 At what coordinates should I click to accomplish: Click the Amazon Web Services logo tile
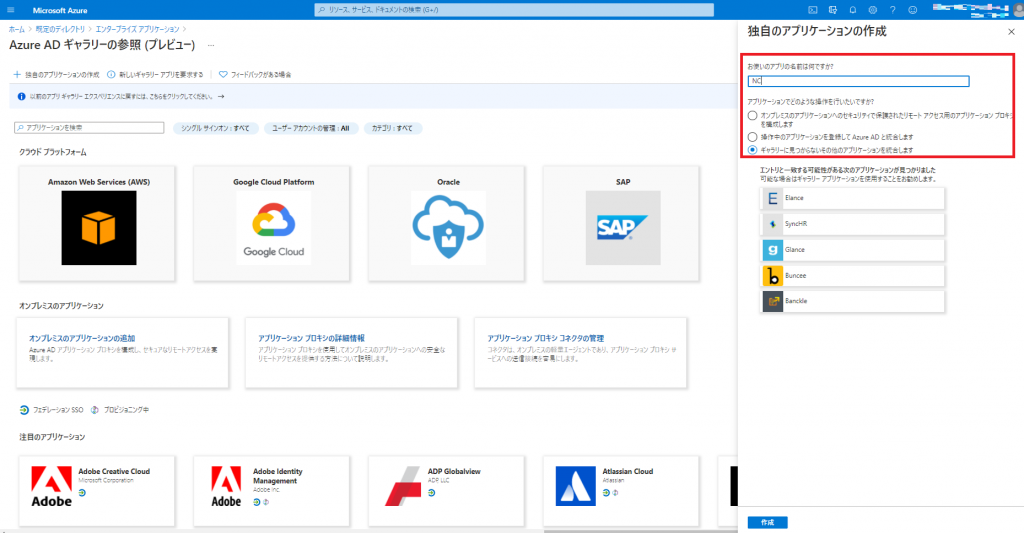coord(99,228)
